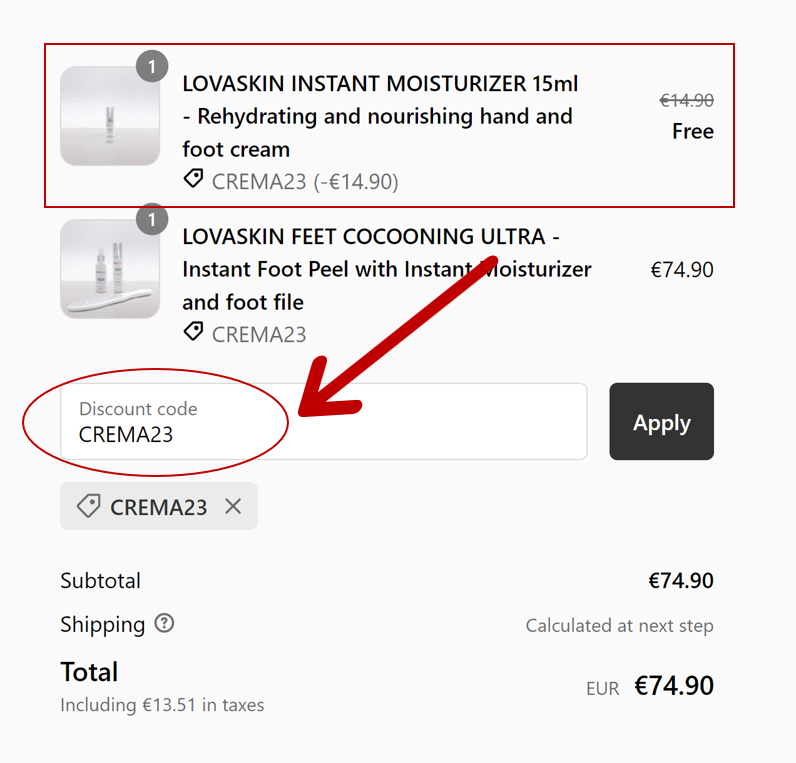Viewport: 796px width, 763px height.
Task: Click the Instant Moisturizer quantity badge
Action: tap(152, 67)
